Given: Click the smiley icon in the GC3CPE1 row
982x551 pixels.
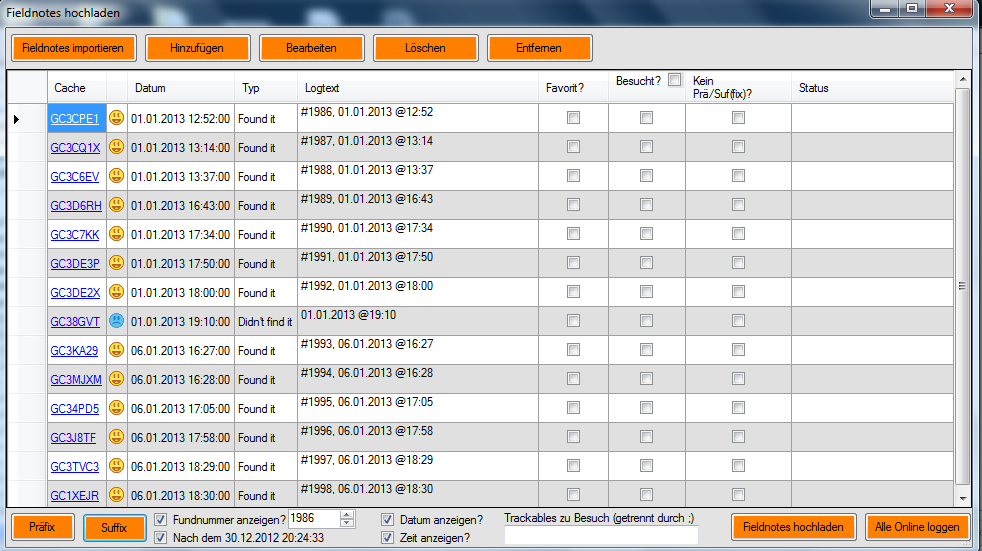Looking at the screenshot, I should [x=117, y=118].
